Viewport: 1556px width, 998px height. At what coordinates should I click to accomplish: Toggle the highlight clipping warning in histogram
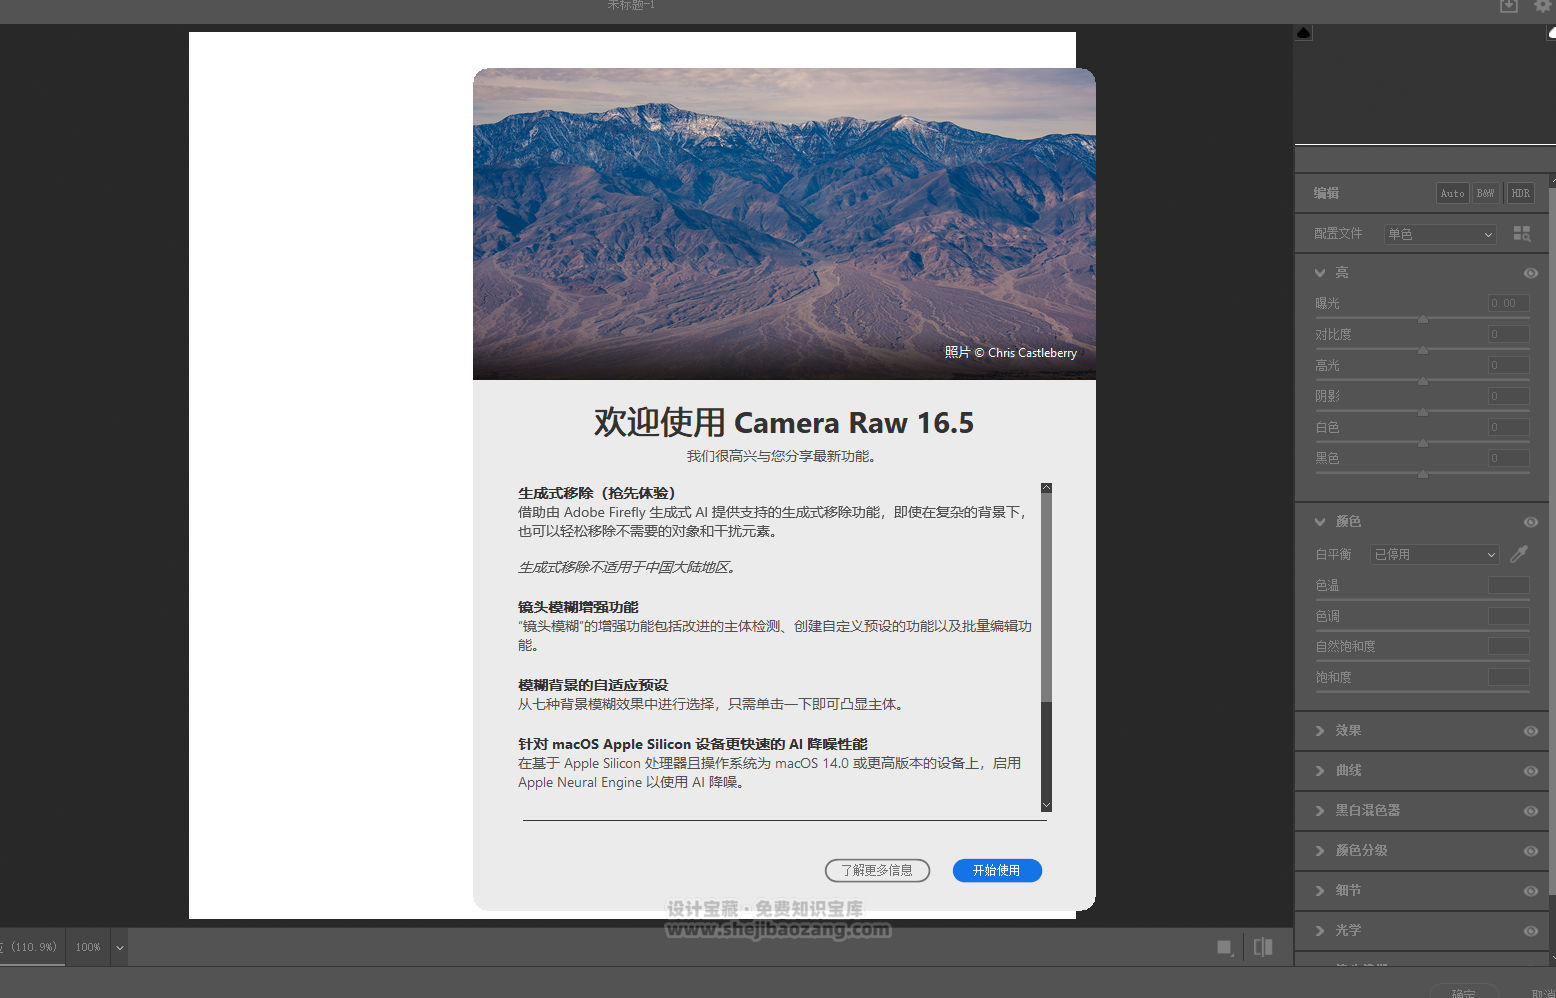coord(1551,33)
